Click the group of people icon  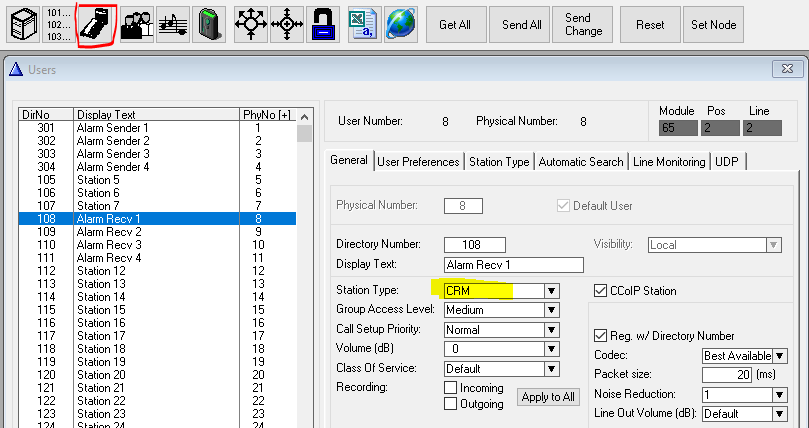[136, 24]
